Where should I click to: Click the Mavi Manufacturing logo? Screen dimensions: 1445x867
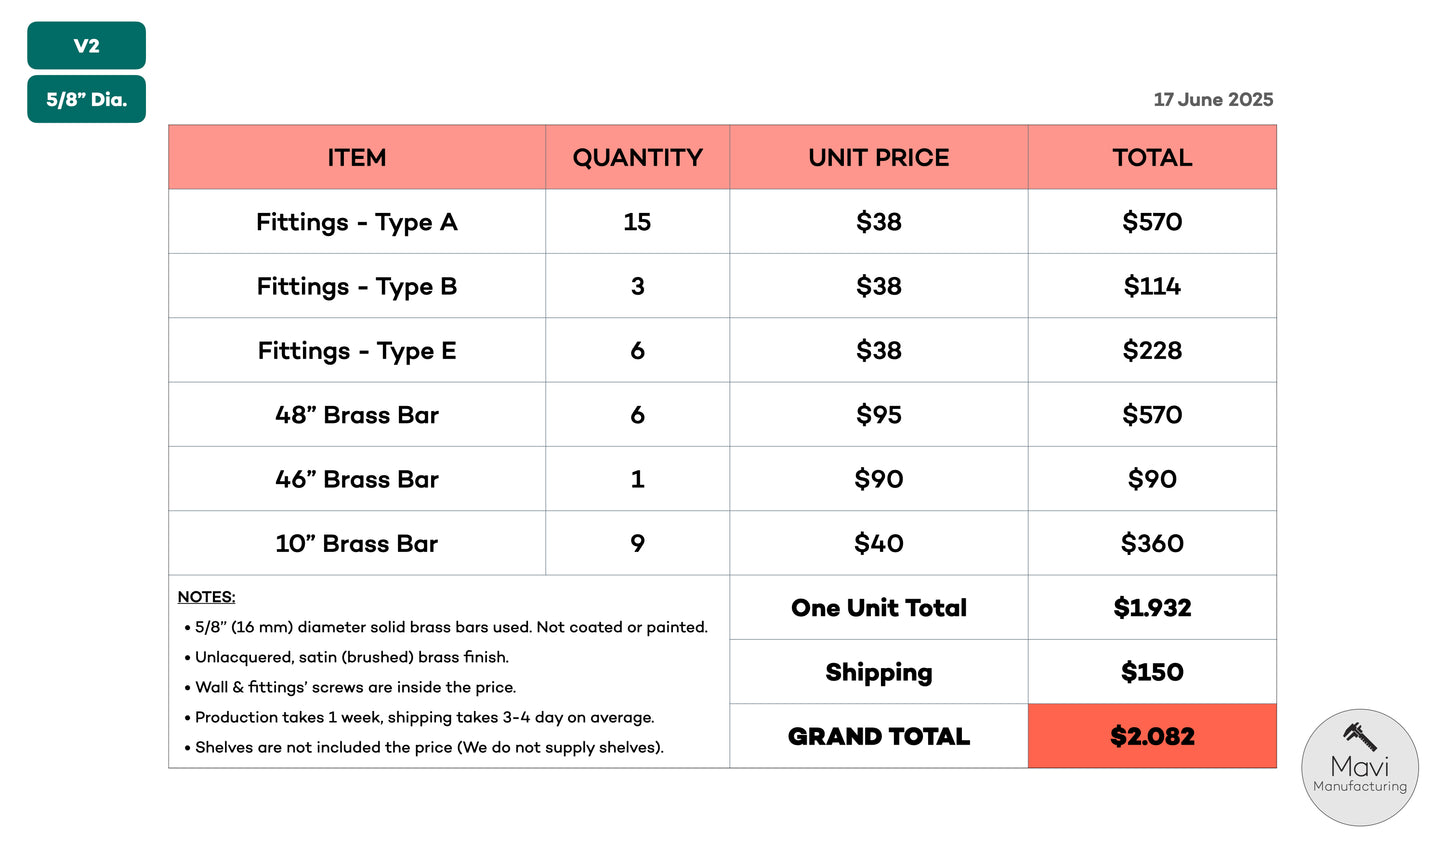pyautogui.click(x=1359, y=768)
